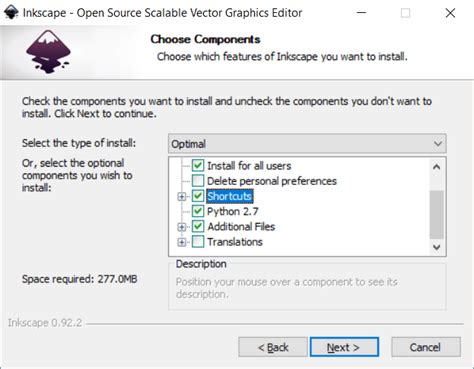Click the component list scrollbar thumb

click(437, 215)
